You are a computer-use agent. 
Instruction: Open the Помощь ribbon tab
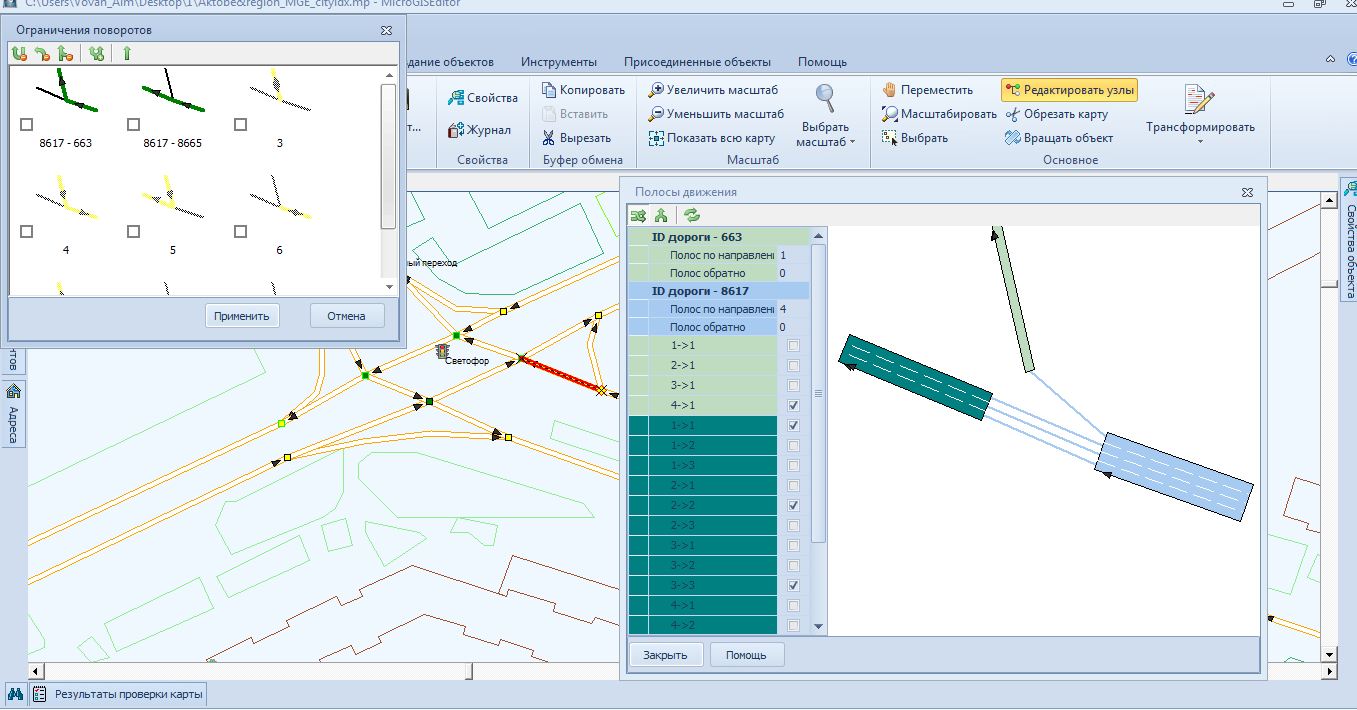[x=822, y=62]
